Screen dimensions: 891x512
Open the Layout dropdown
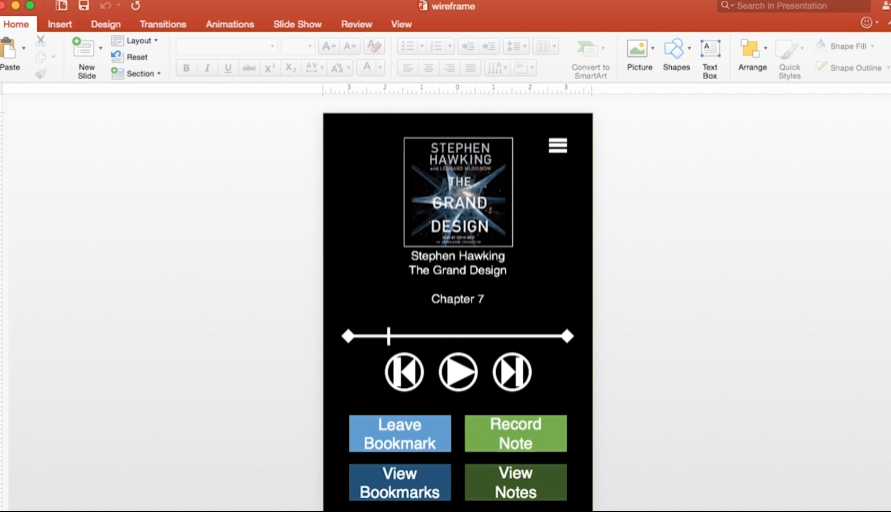135,40
